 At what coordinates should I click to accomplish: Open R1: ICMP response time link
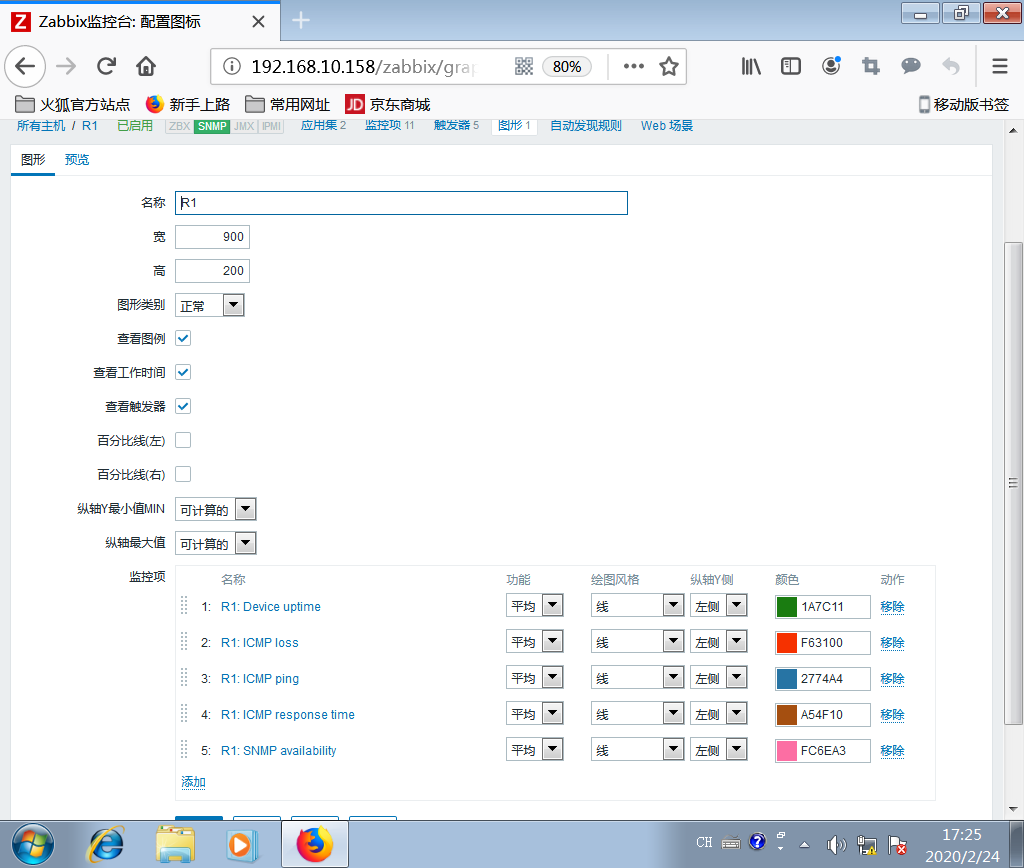[x=287, y=714]
